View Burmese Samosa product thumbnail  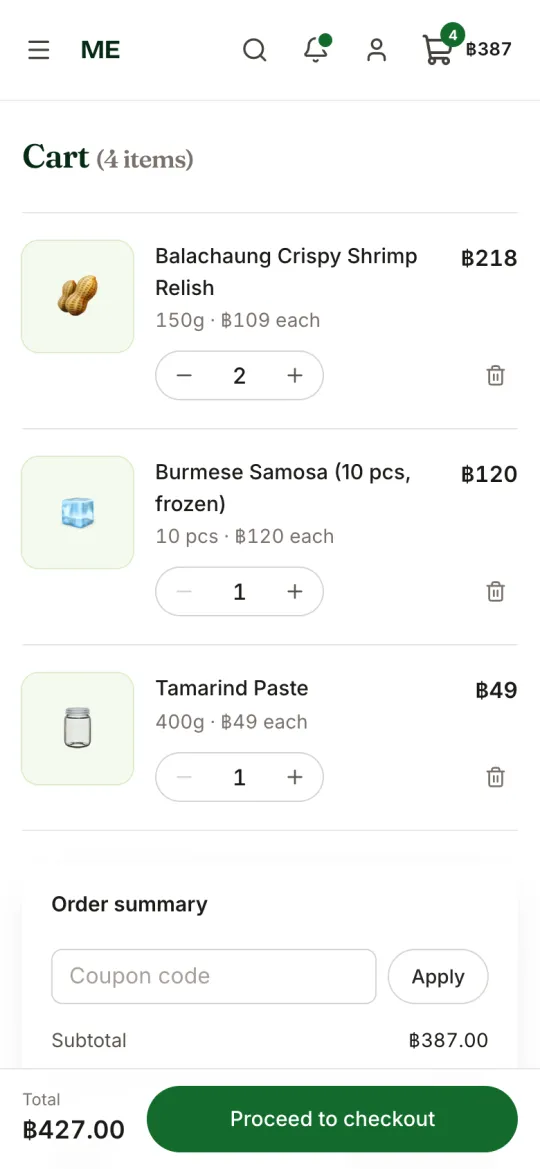(78, 512)
